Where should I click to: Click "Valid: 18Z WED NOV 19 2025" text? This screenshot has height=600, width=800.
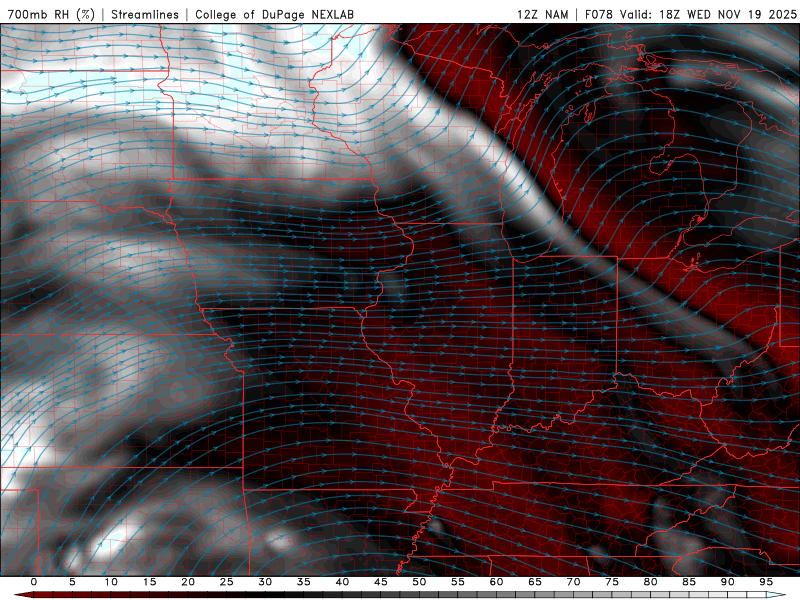[708, 14]
